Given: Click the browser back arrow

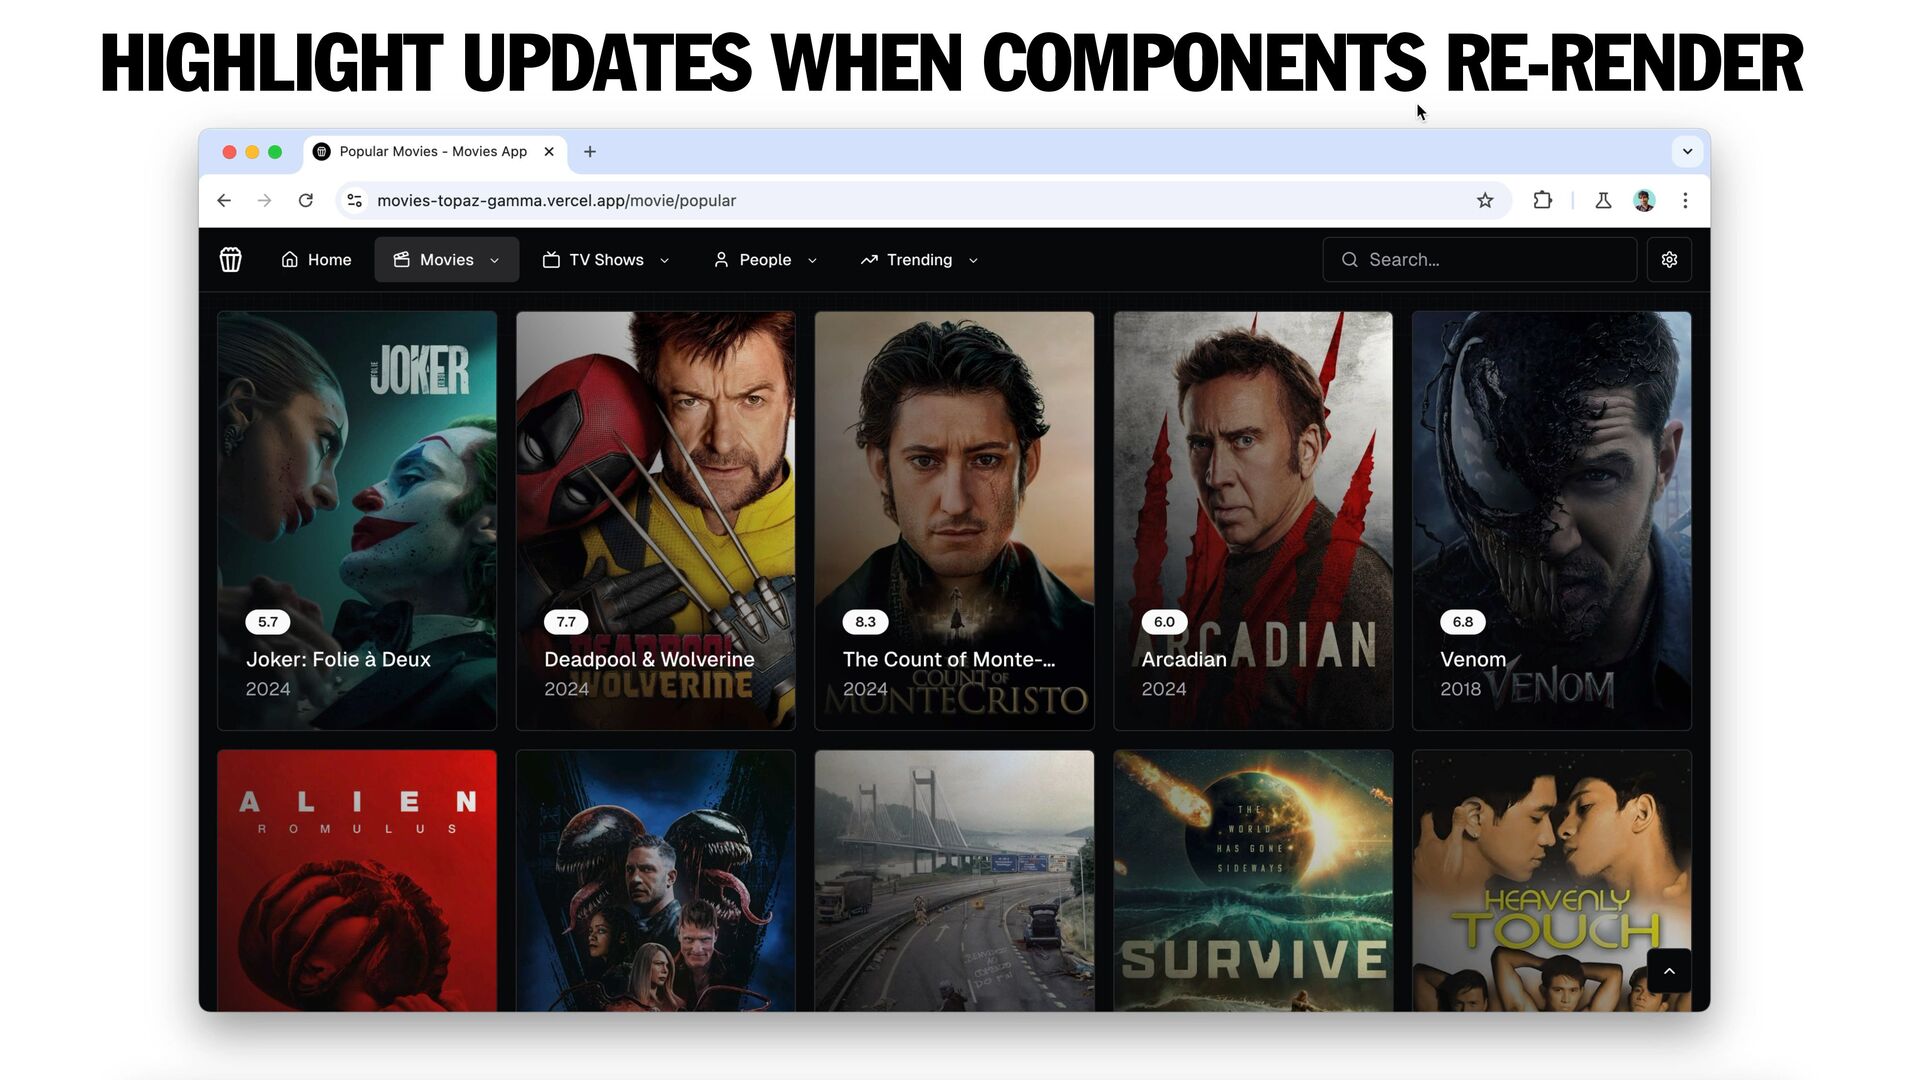Looking at the screenshot, I should tap(224, 201).
